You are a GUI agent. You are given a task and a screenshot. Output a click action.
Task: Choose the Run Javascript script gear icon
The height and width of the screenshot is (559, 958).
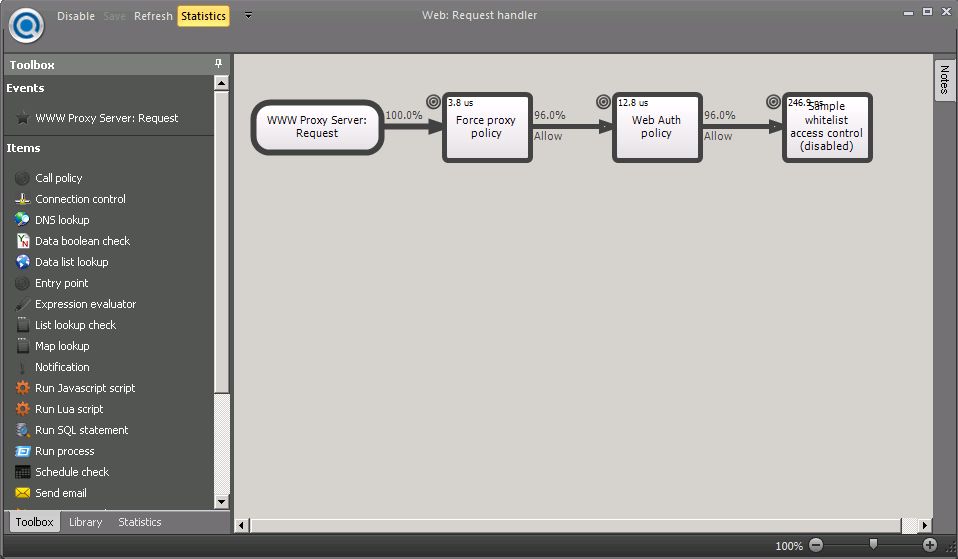[23, 388]
